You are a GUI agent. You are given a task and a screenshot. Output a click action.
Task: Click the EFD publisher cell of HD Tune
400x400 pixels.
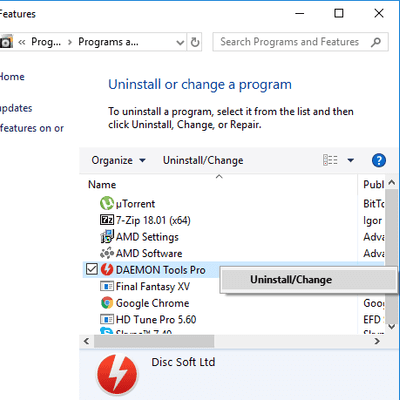(x=373, y=319)
